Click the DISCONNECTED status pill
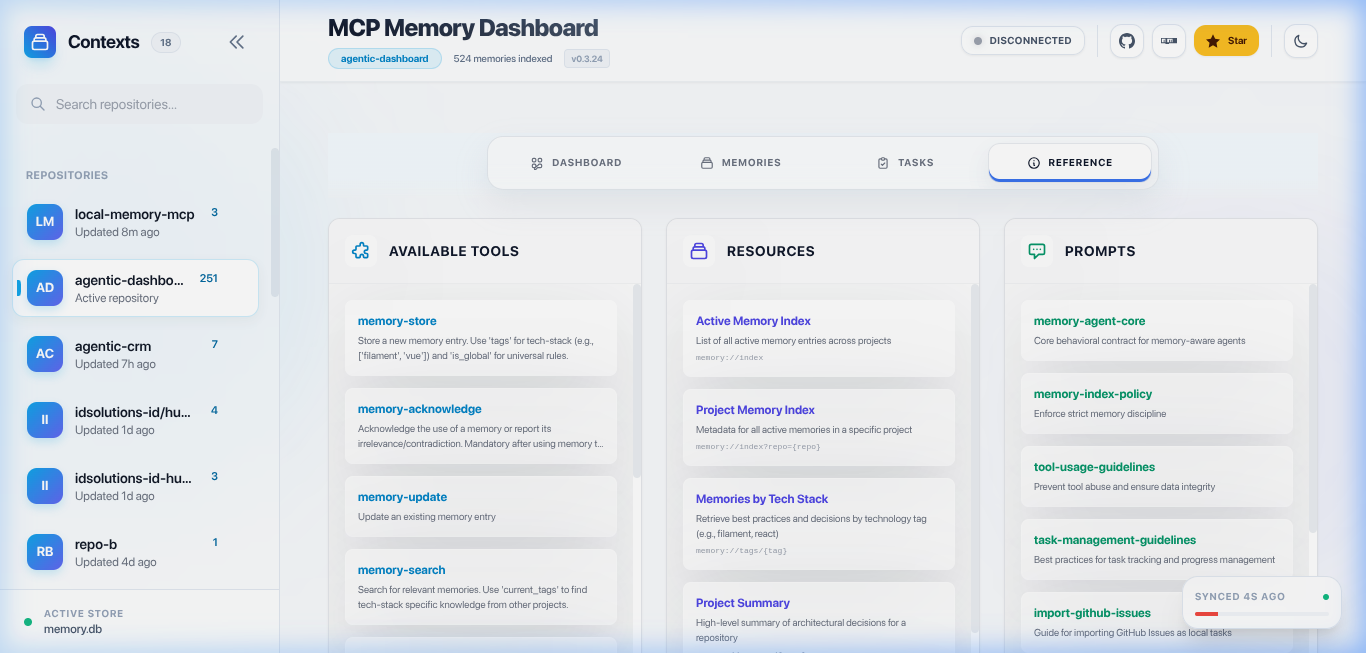1366x653 pixels. coord(1022,41)
